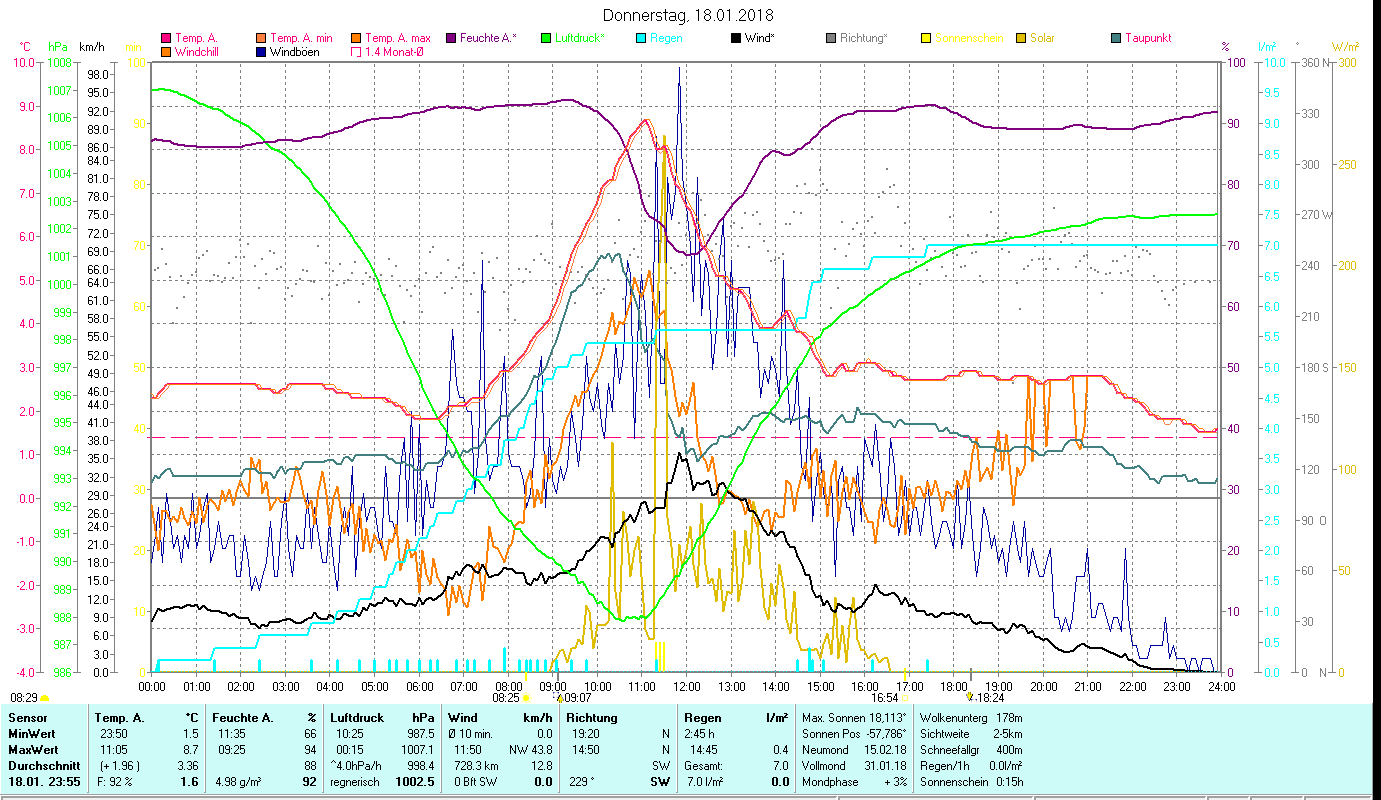This screenshot has width=1381, height=800.
Task: Click the green Luftdruck legend swatch
Action: 546,38
